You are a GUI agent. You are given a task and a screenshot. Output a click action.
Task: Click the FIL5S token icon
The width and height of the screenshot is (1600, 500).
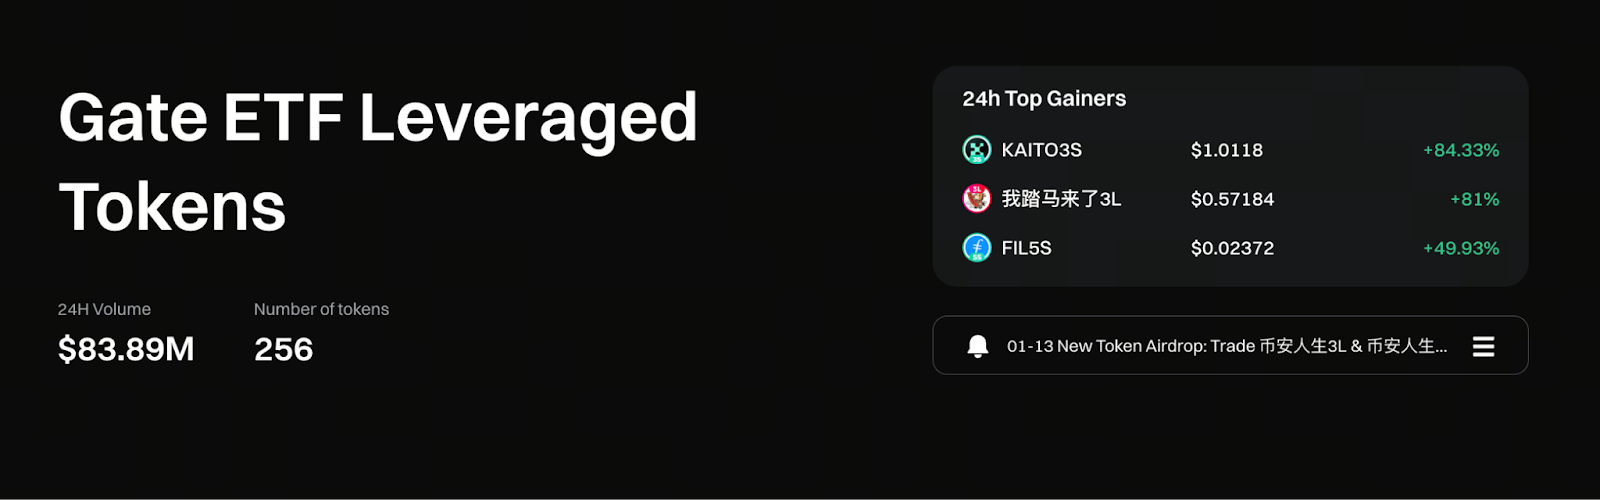976,248
